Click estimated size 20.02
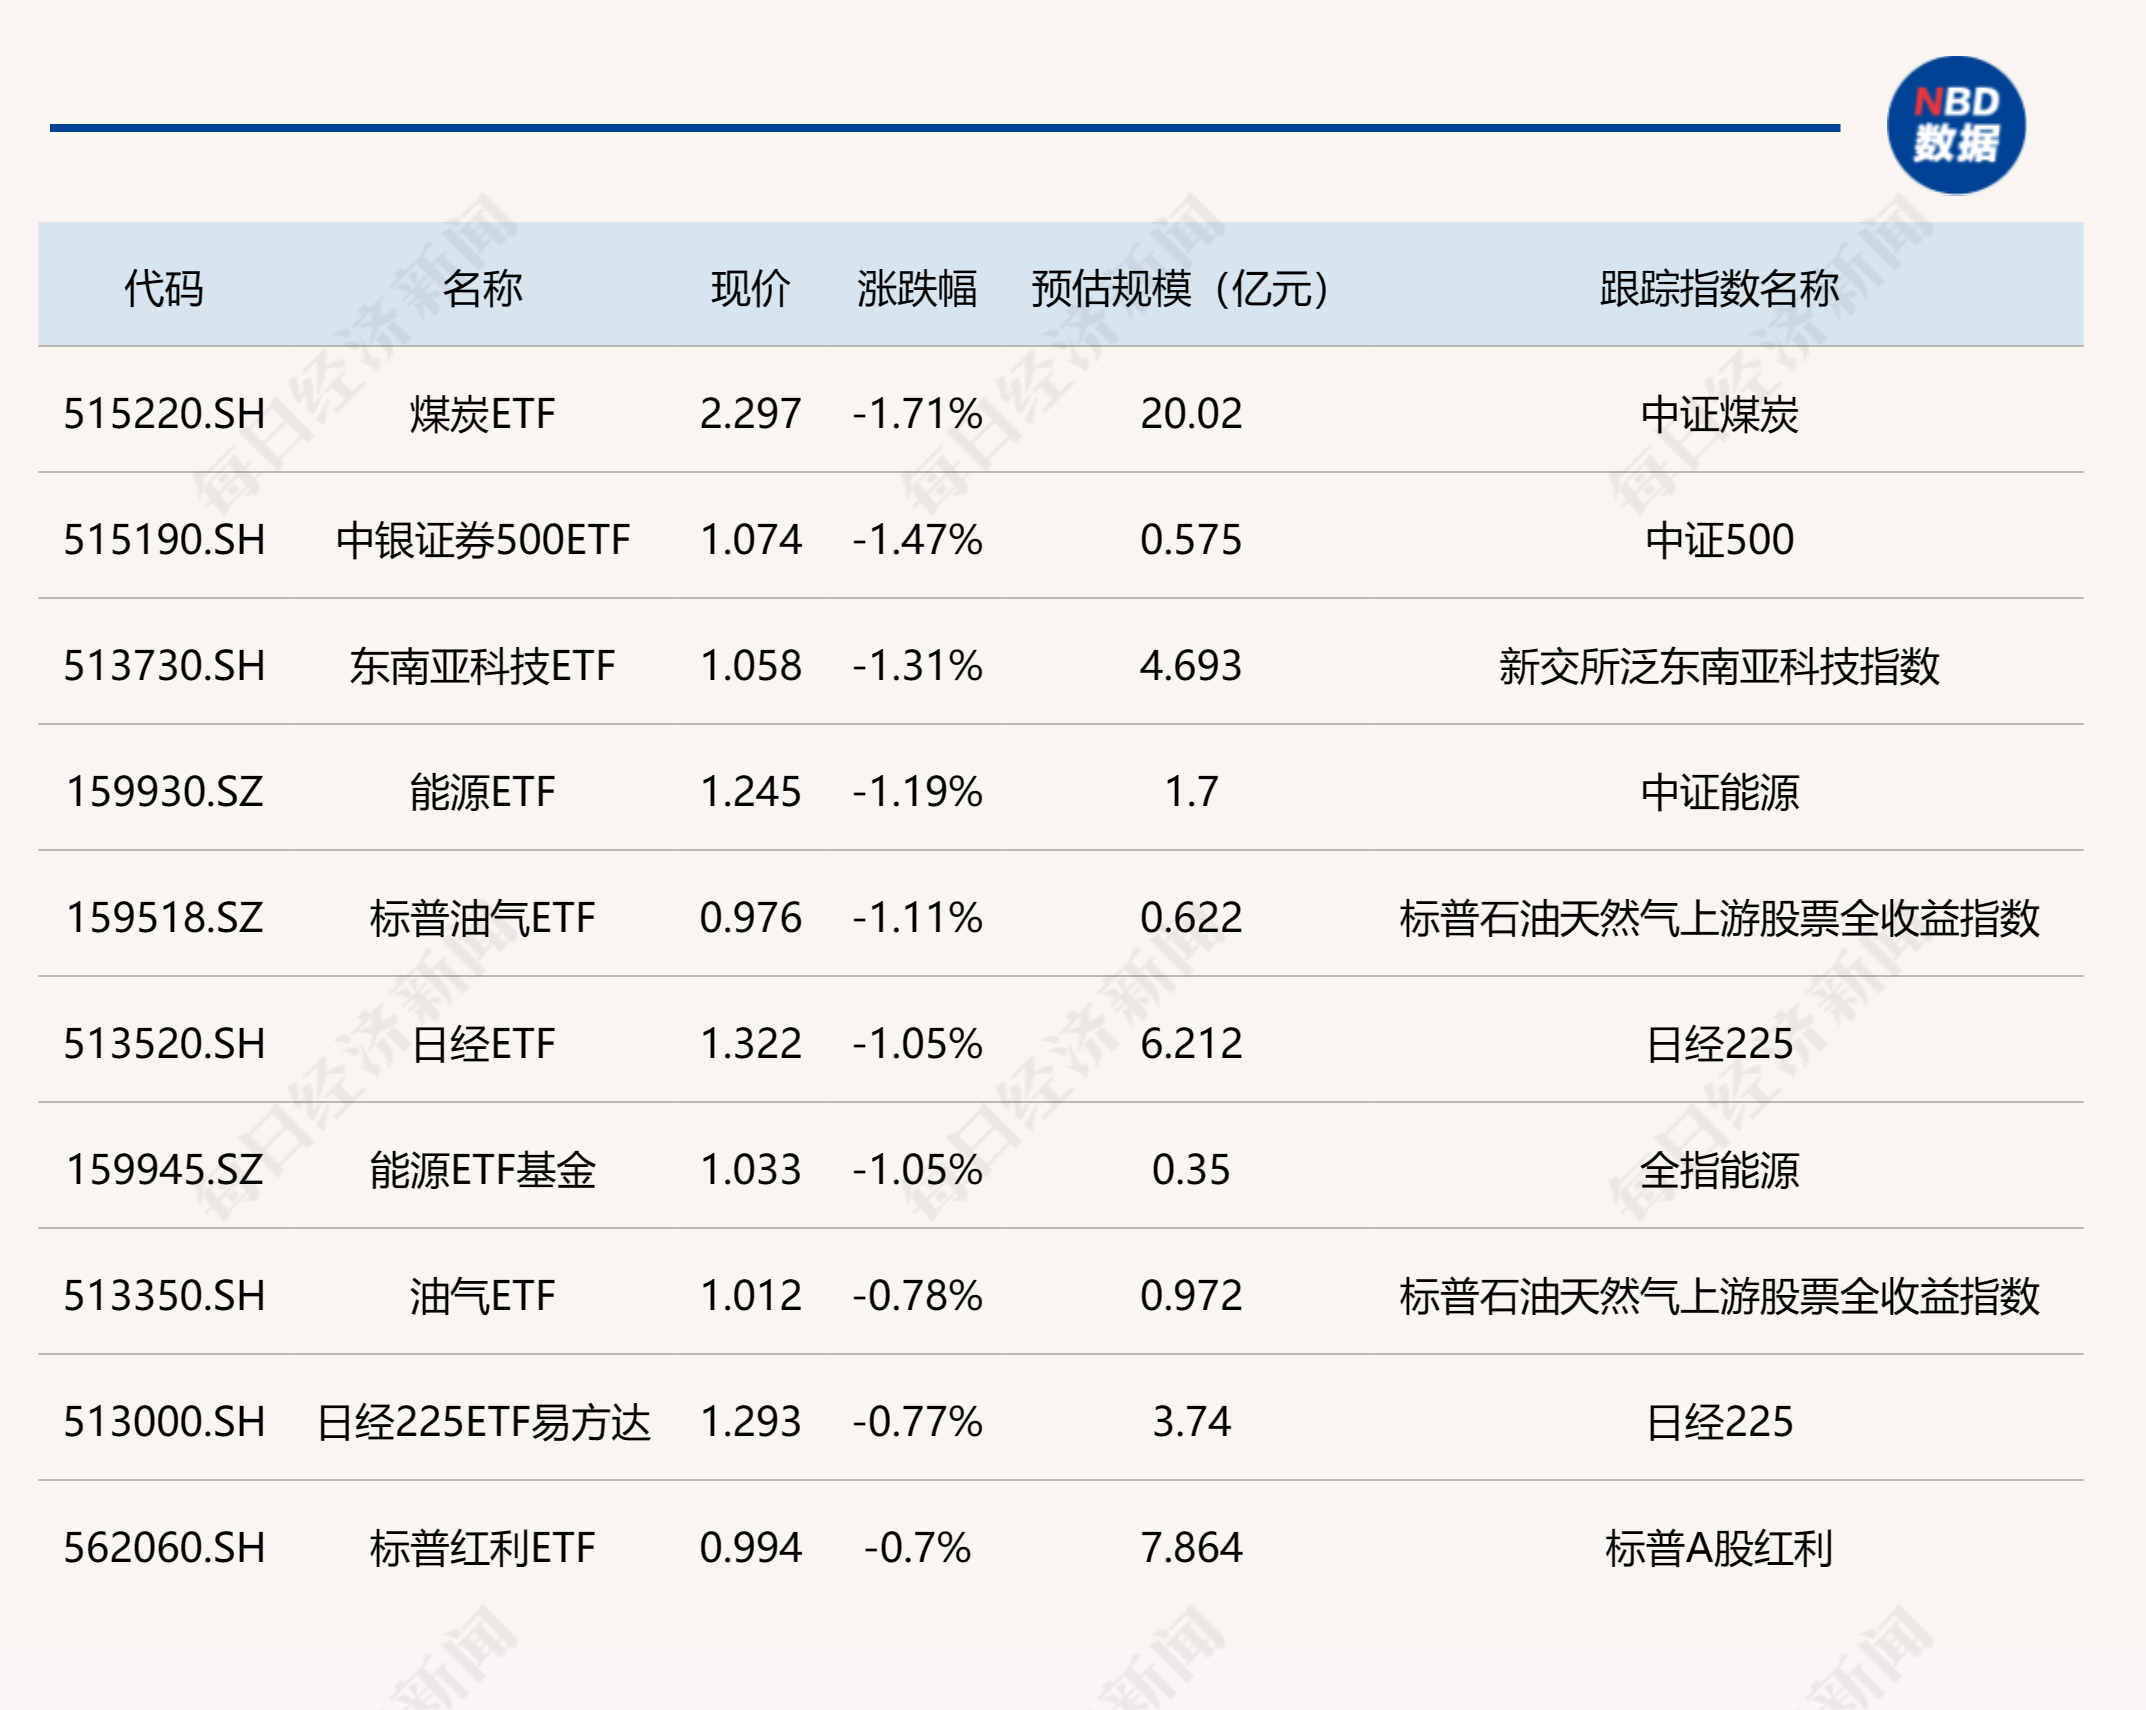The image size is (2146, 1710). pos(1191,414)
